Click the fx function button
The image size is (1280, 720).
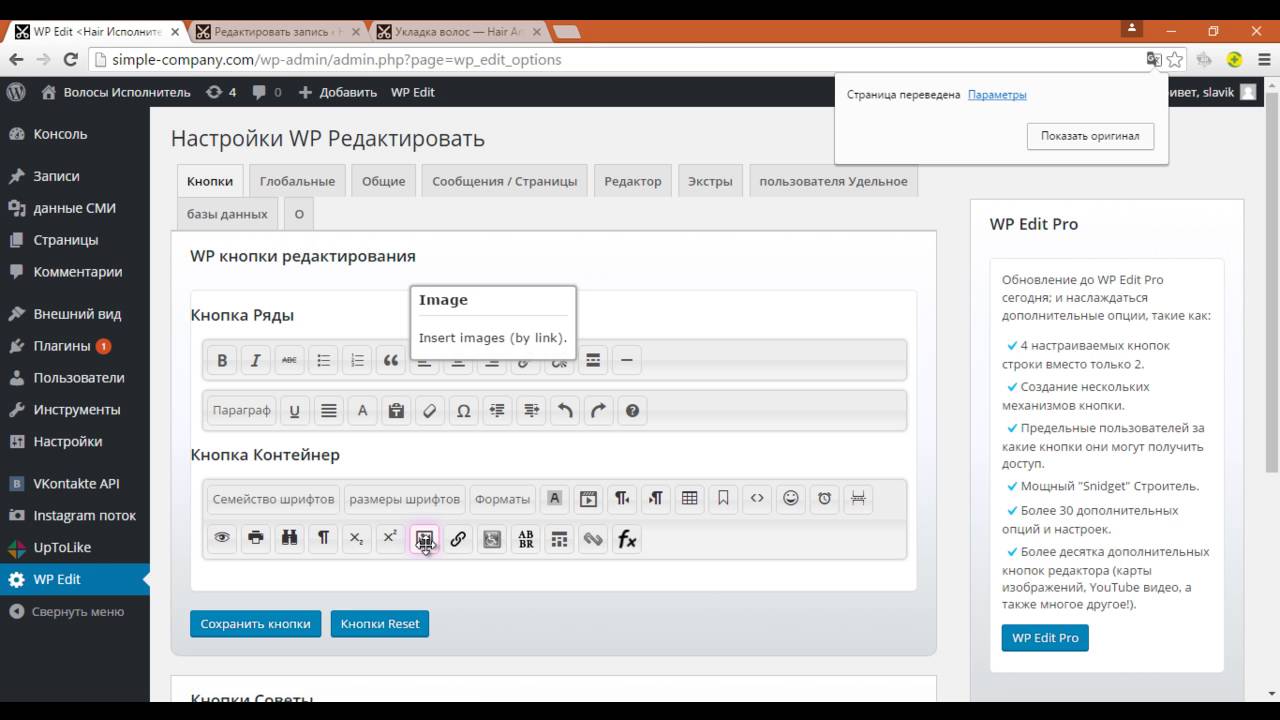(627, 539)
